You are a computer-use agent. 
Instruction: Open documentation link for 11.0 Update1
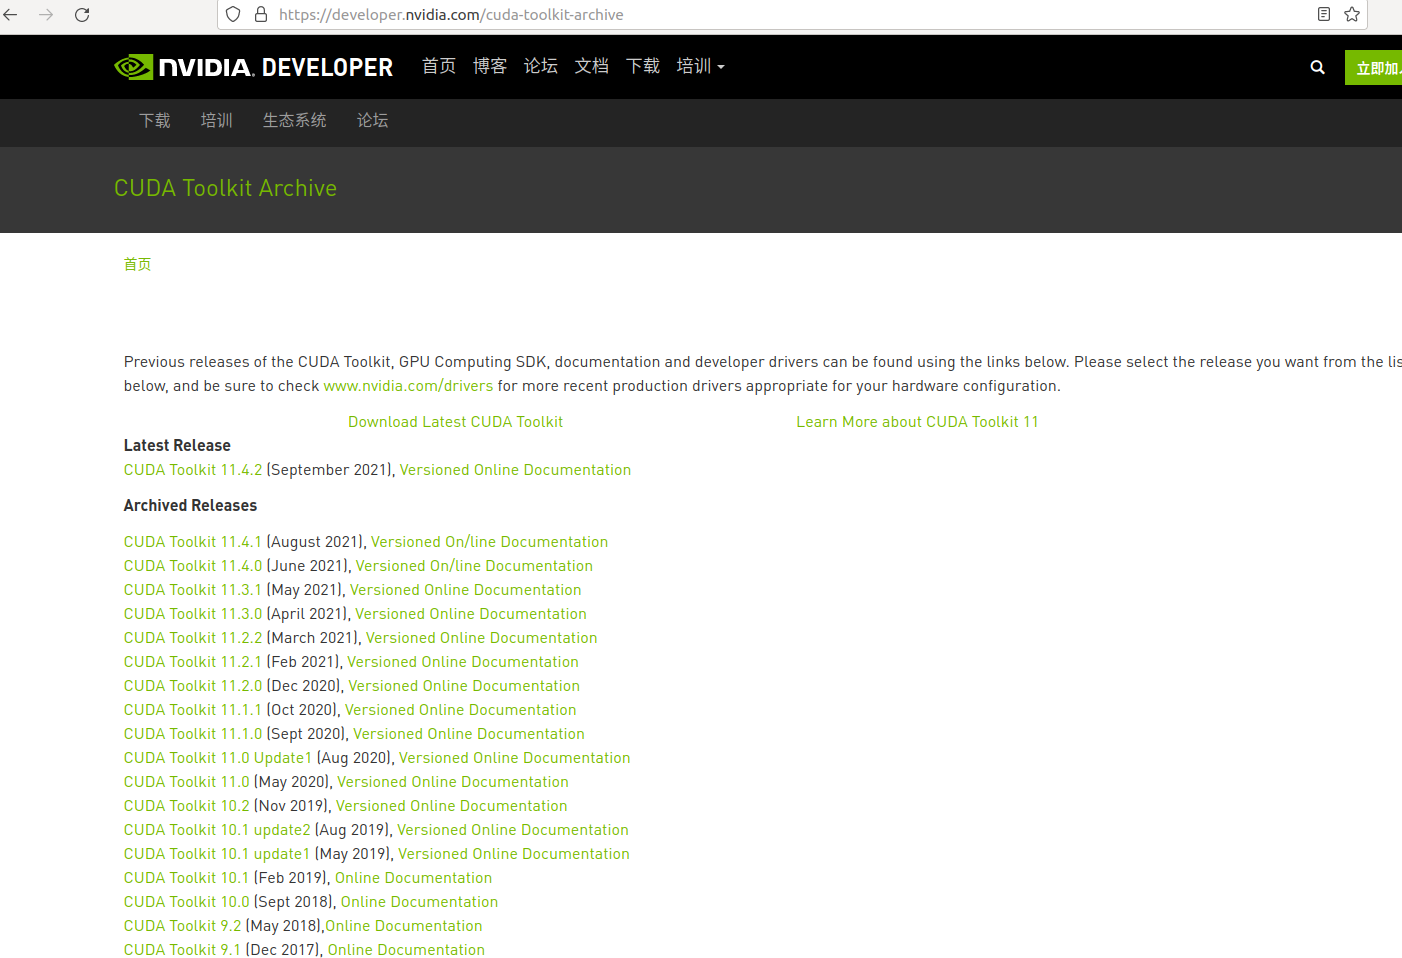click(514, 758)
